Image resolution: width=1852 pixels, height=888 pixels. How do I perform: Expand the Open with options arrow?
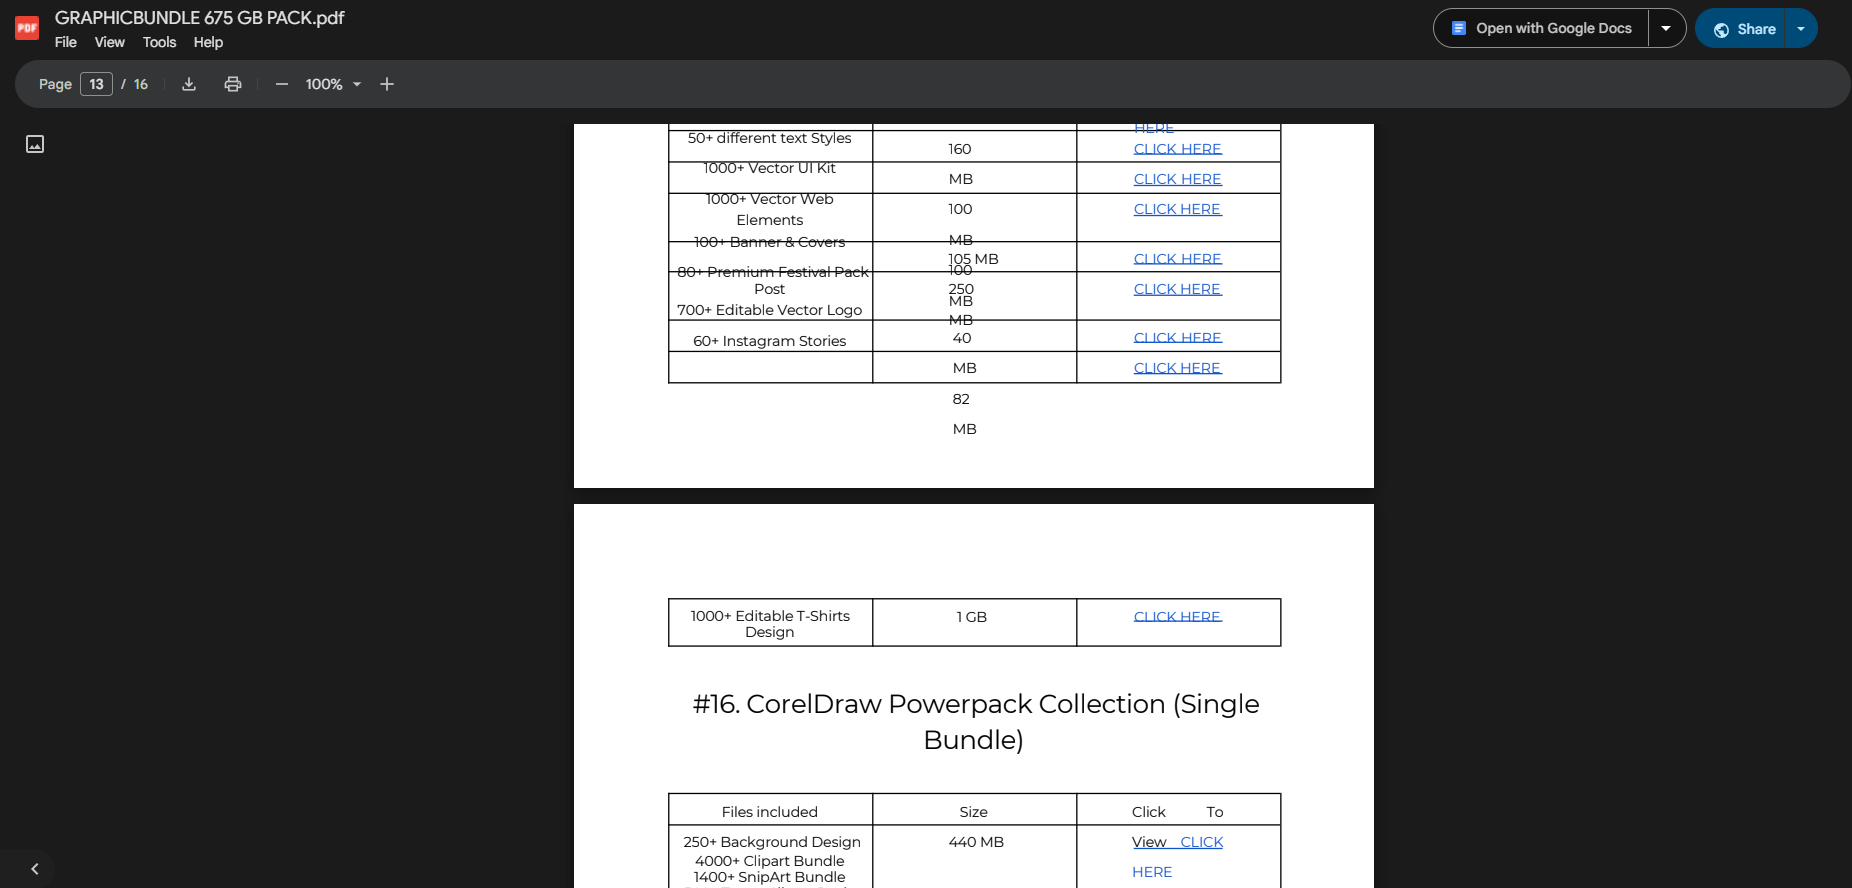1666,28
